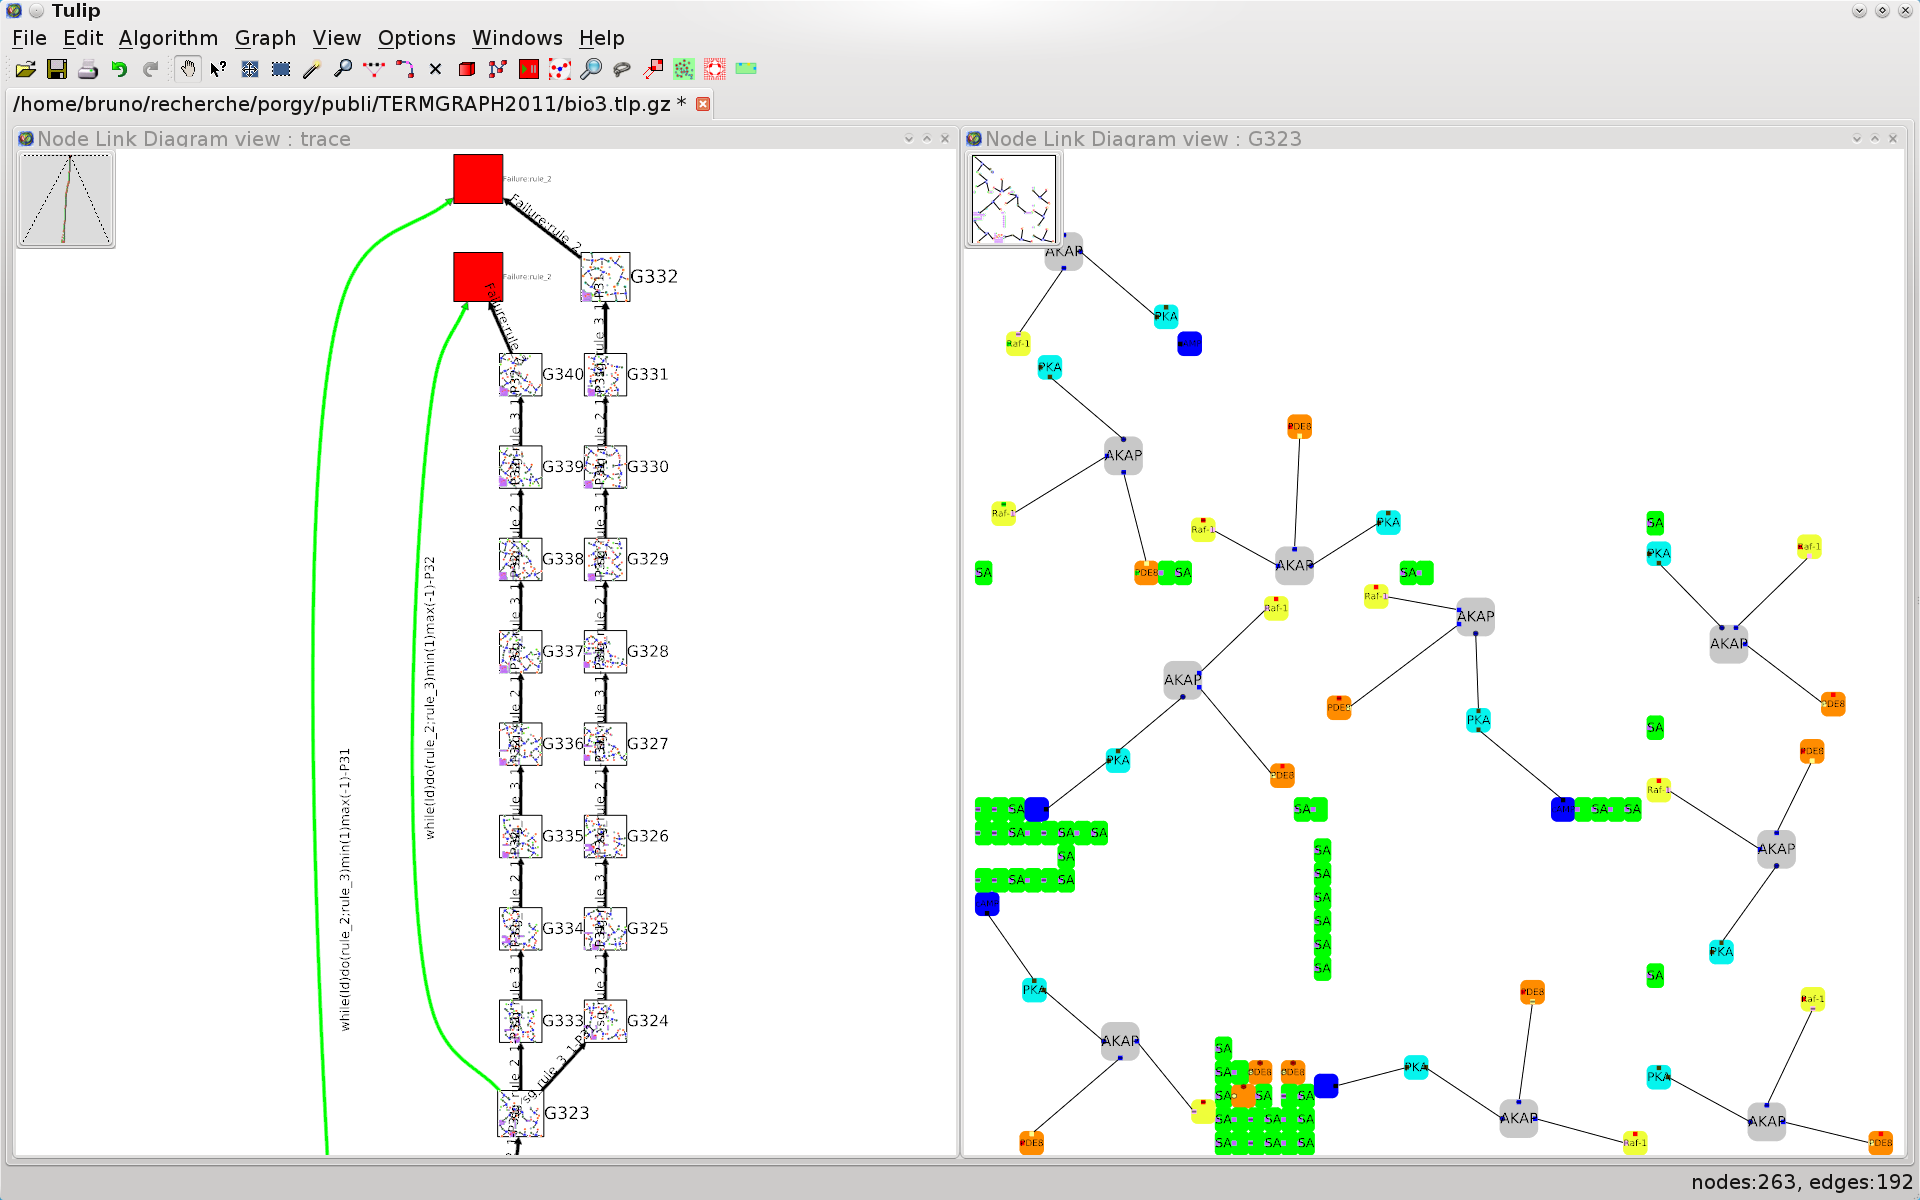Open trace view dropdown arrow
The image size is (1920, 1200).
pyautogui.click(x=908, y=139)
